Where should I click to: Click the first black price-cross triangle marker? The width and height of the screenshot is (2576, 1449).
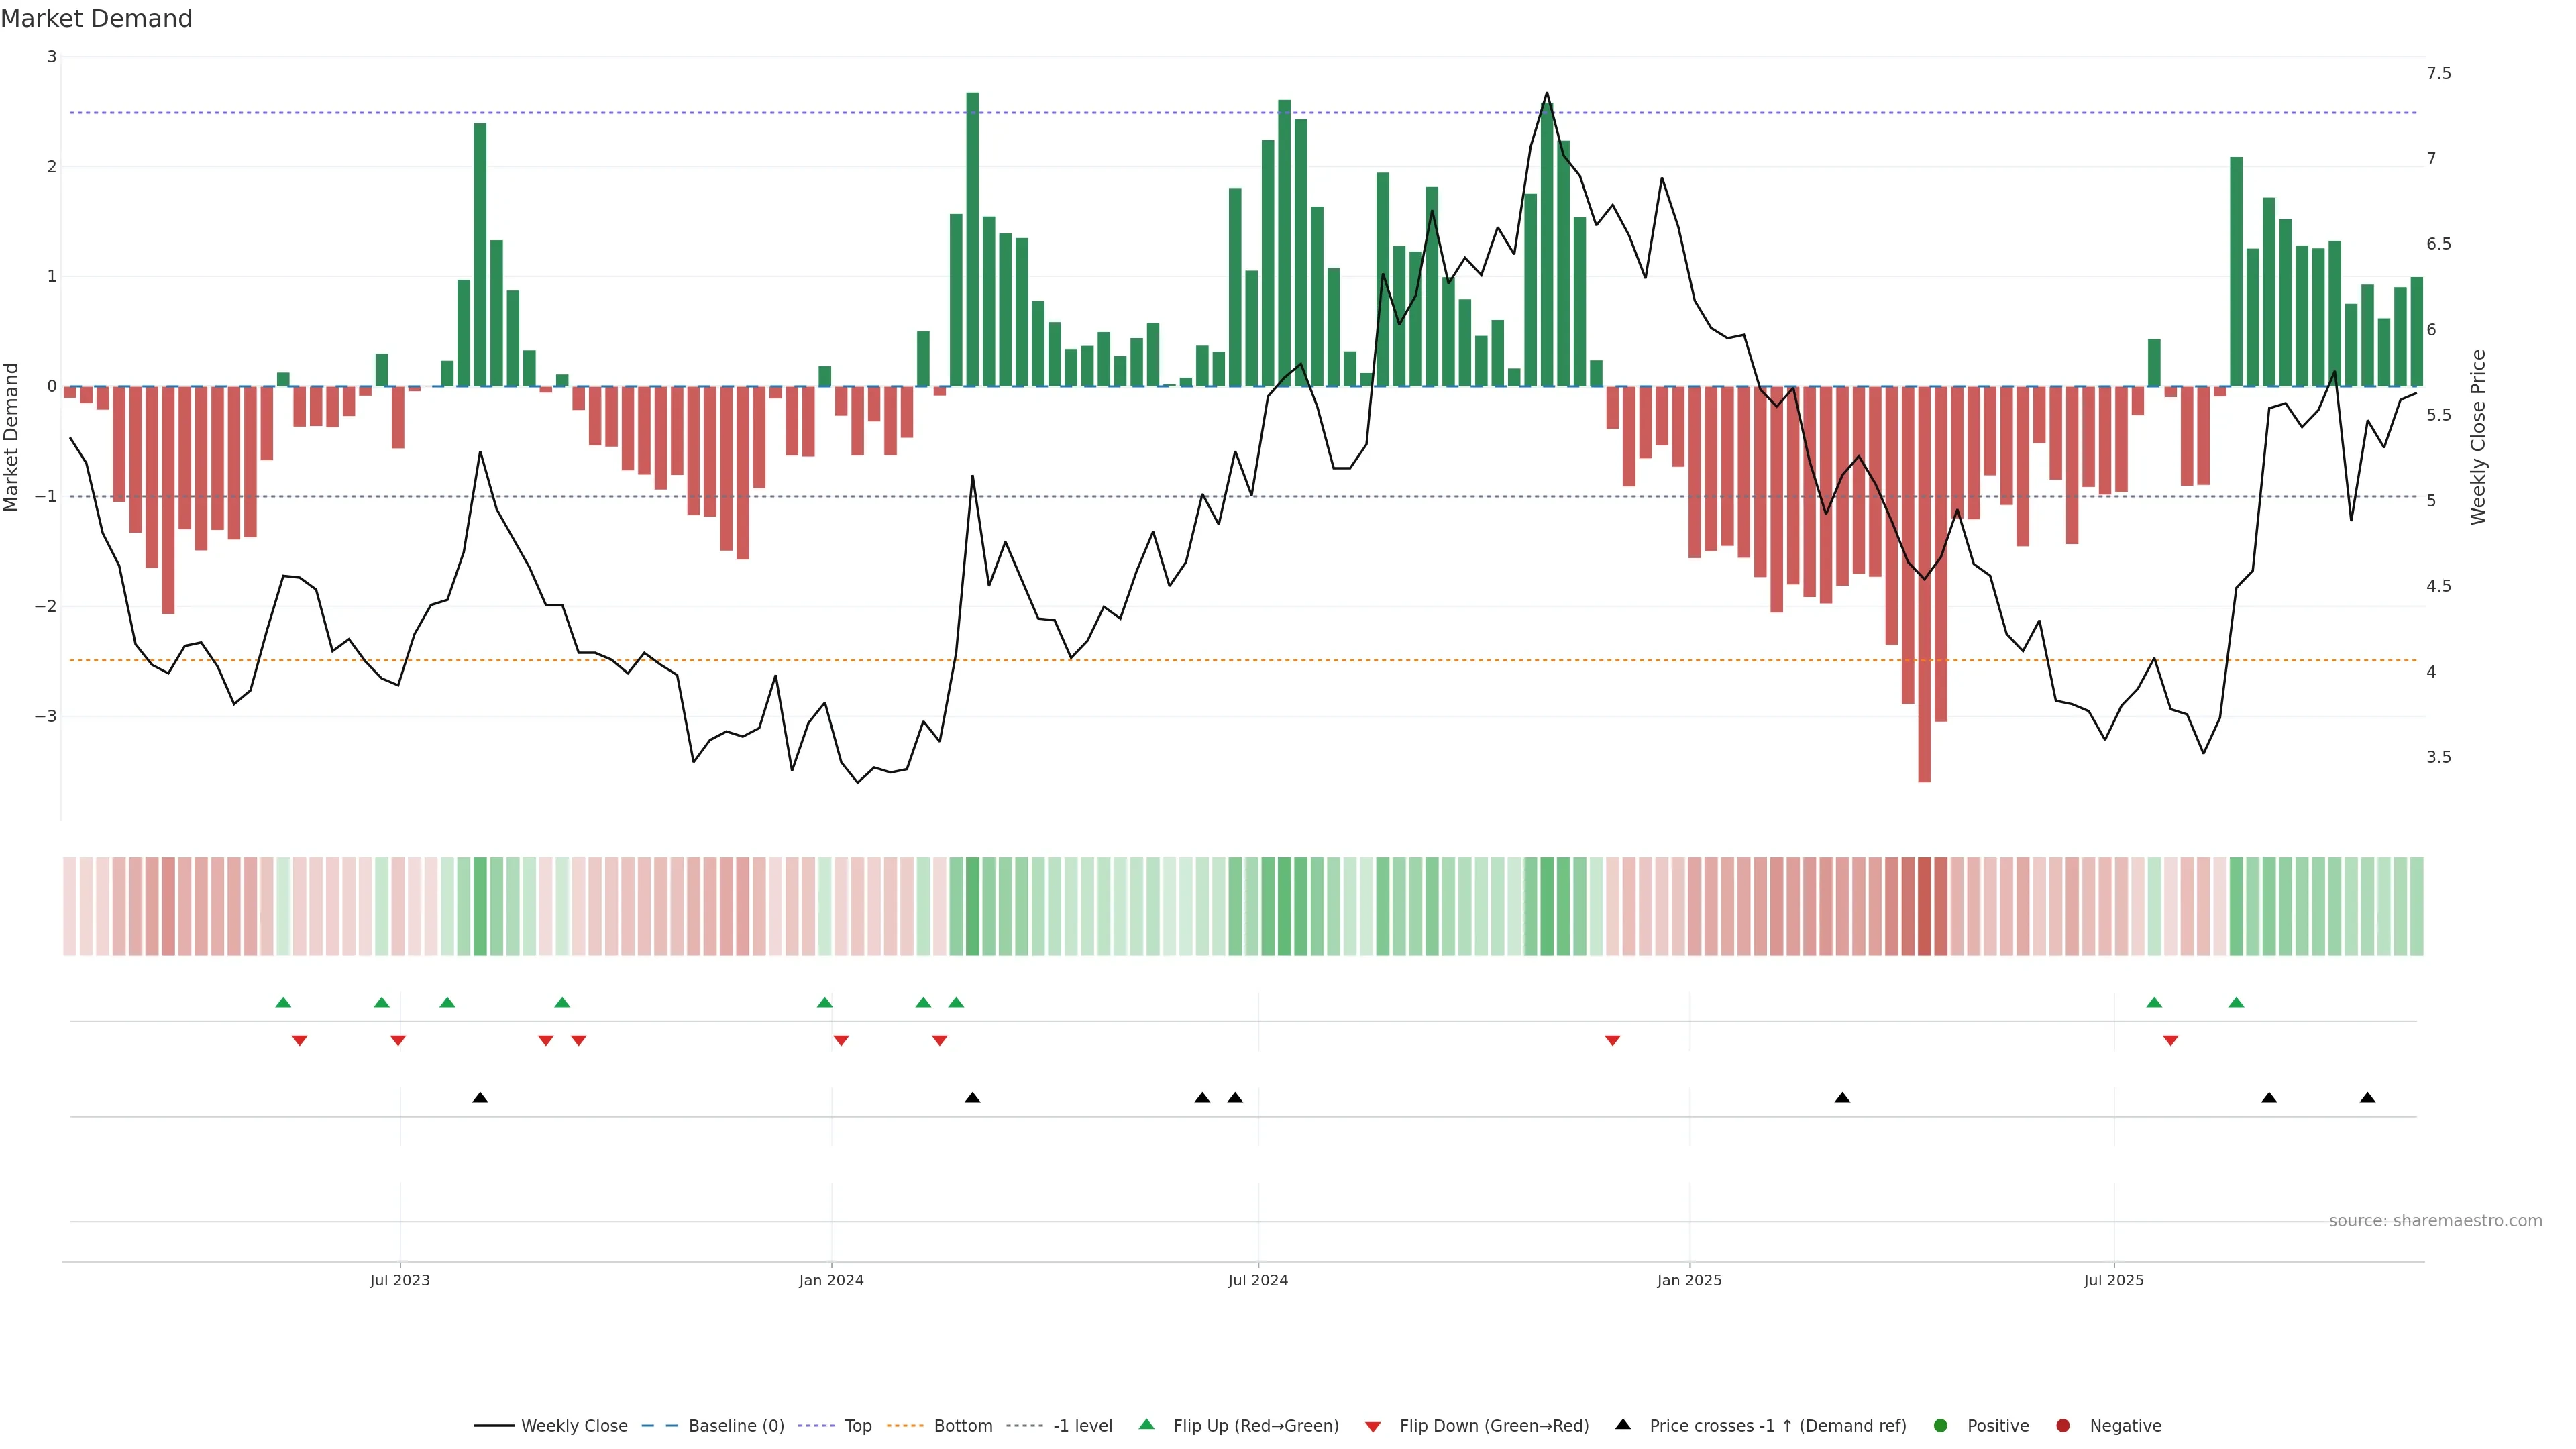click(480, 1097)
